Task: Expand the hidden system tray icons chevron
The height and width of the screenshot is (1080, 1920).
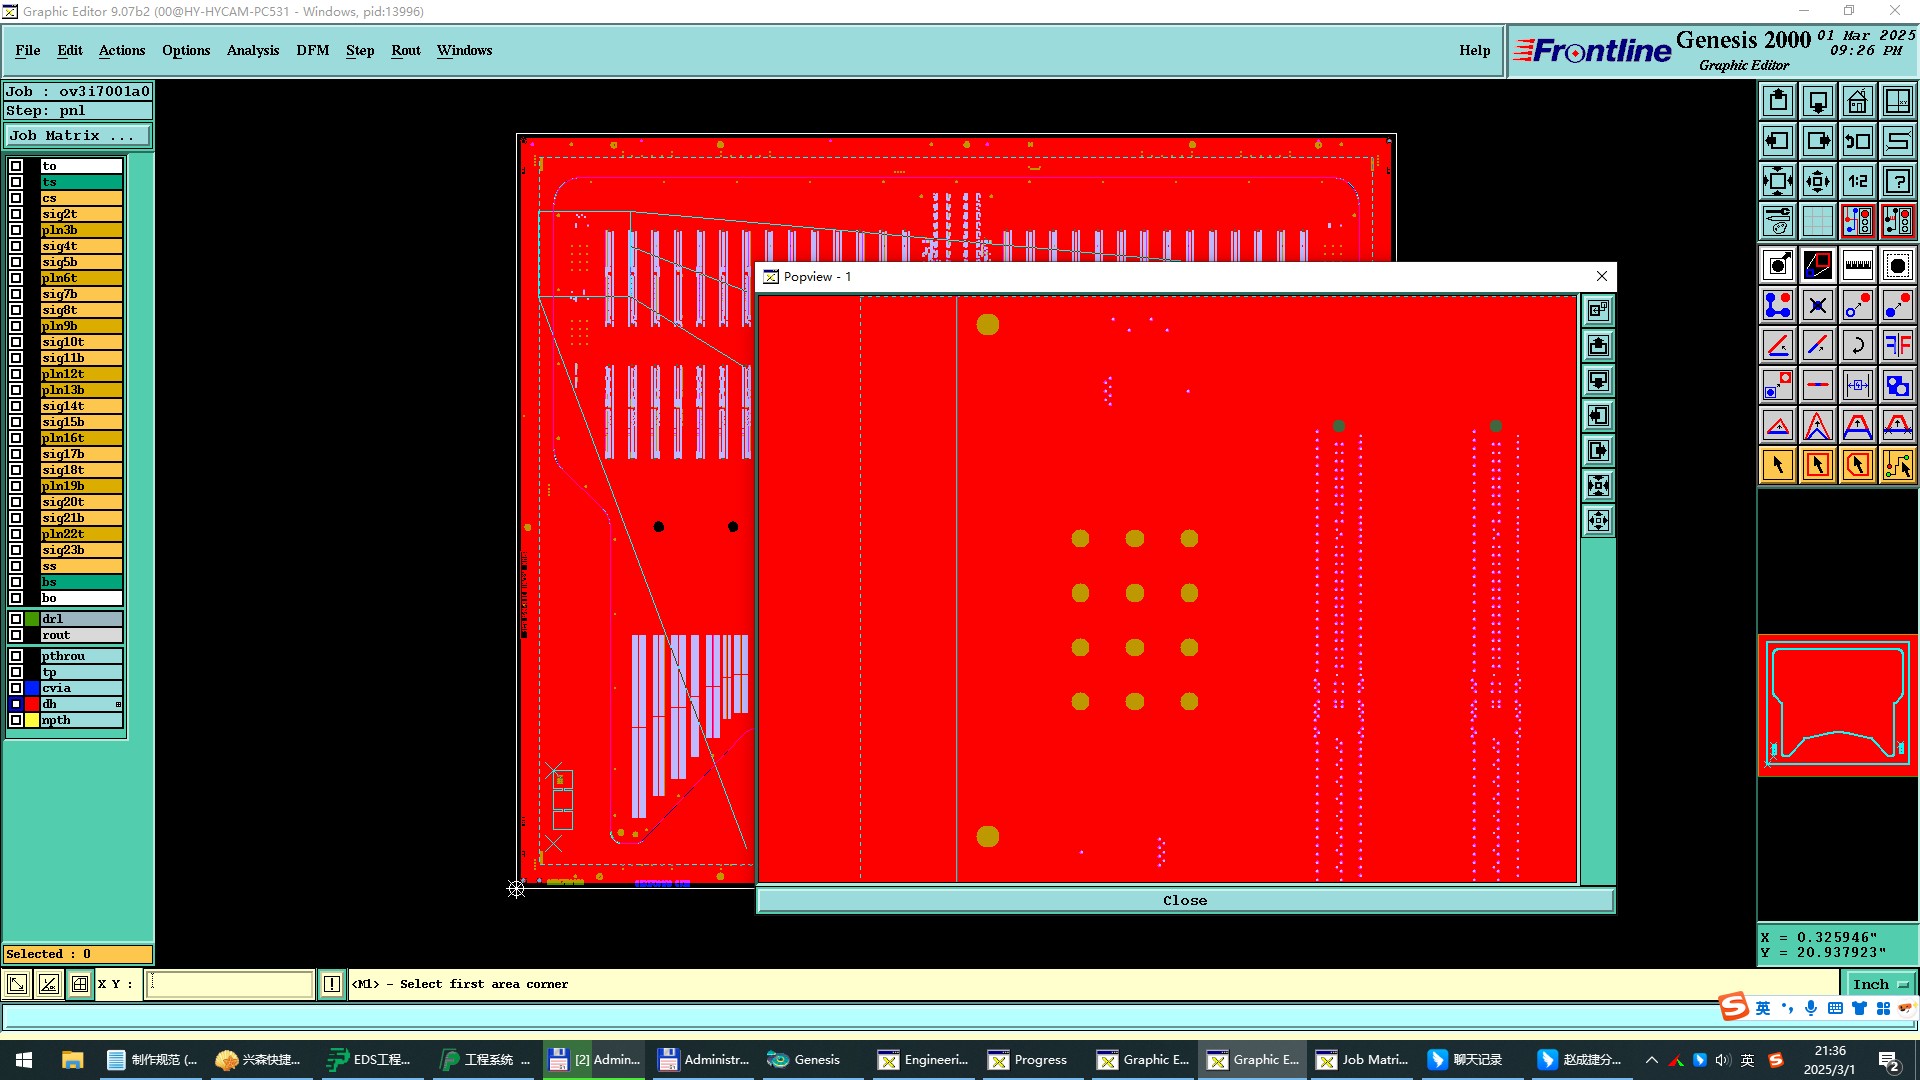Action: [x=1651, y=1060]
